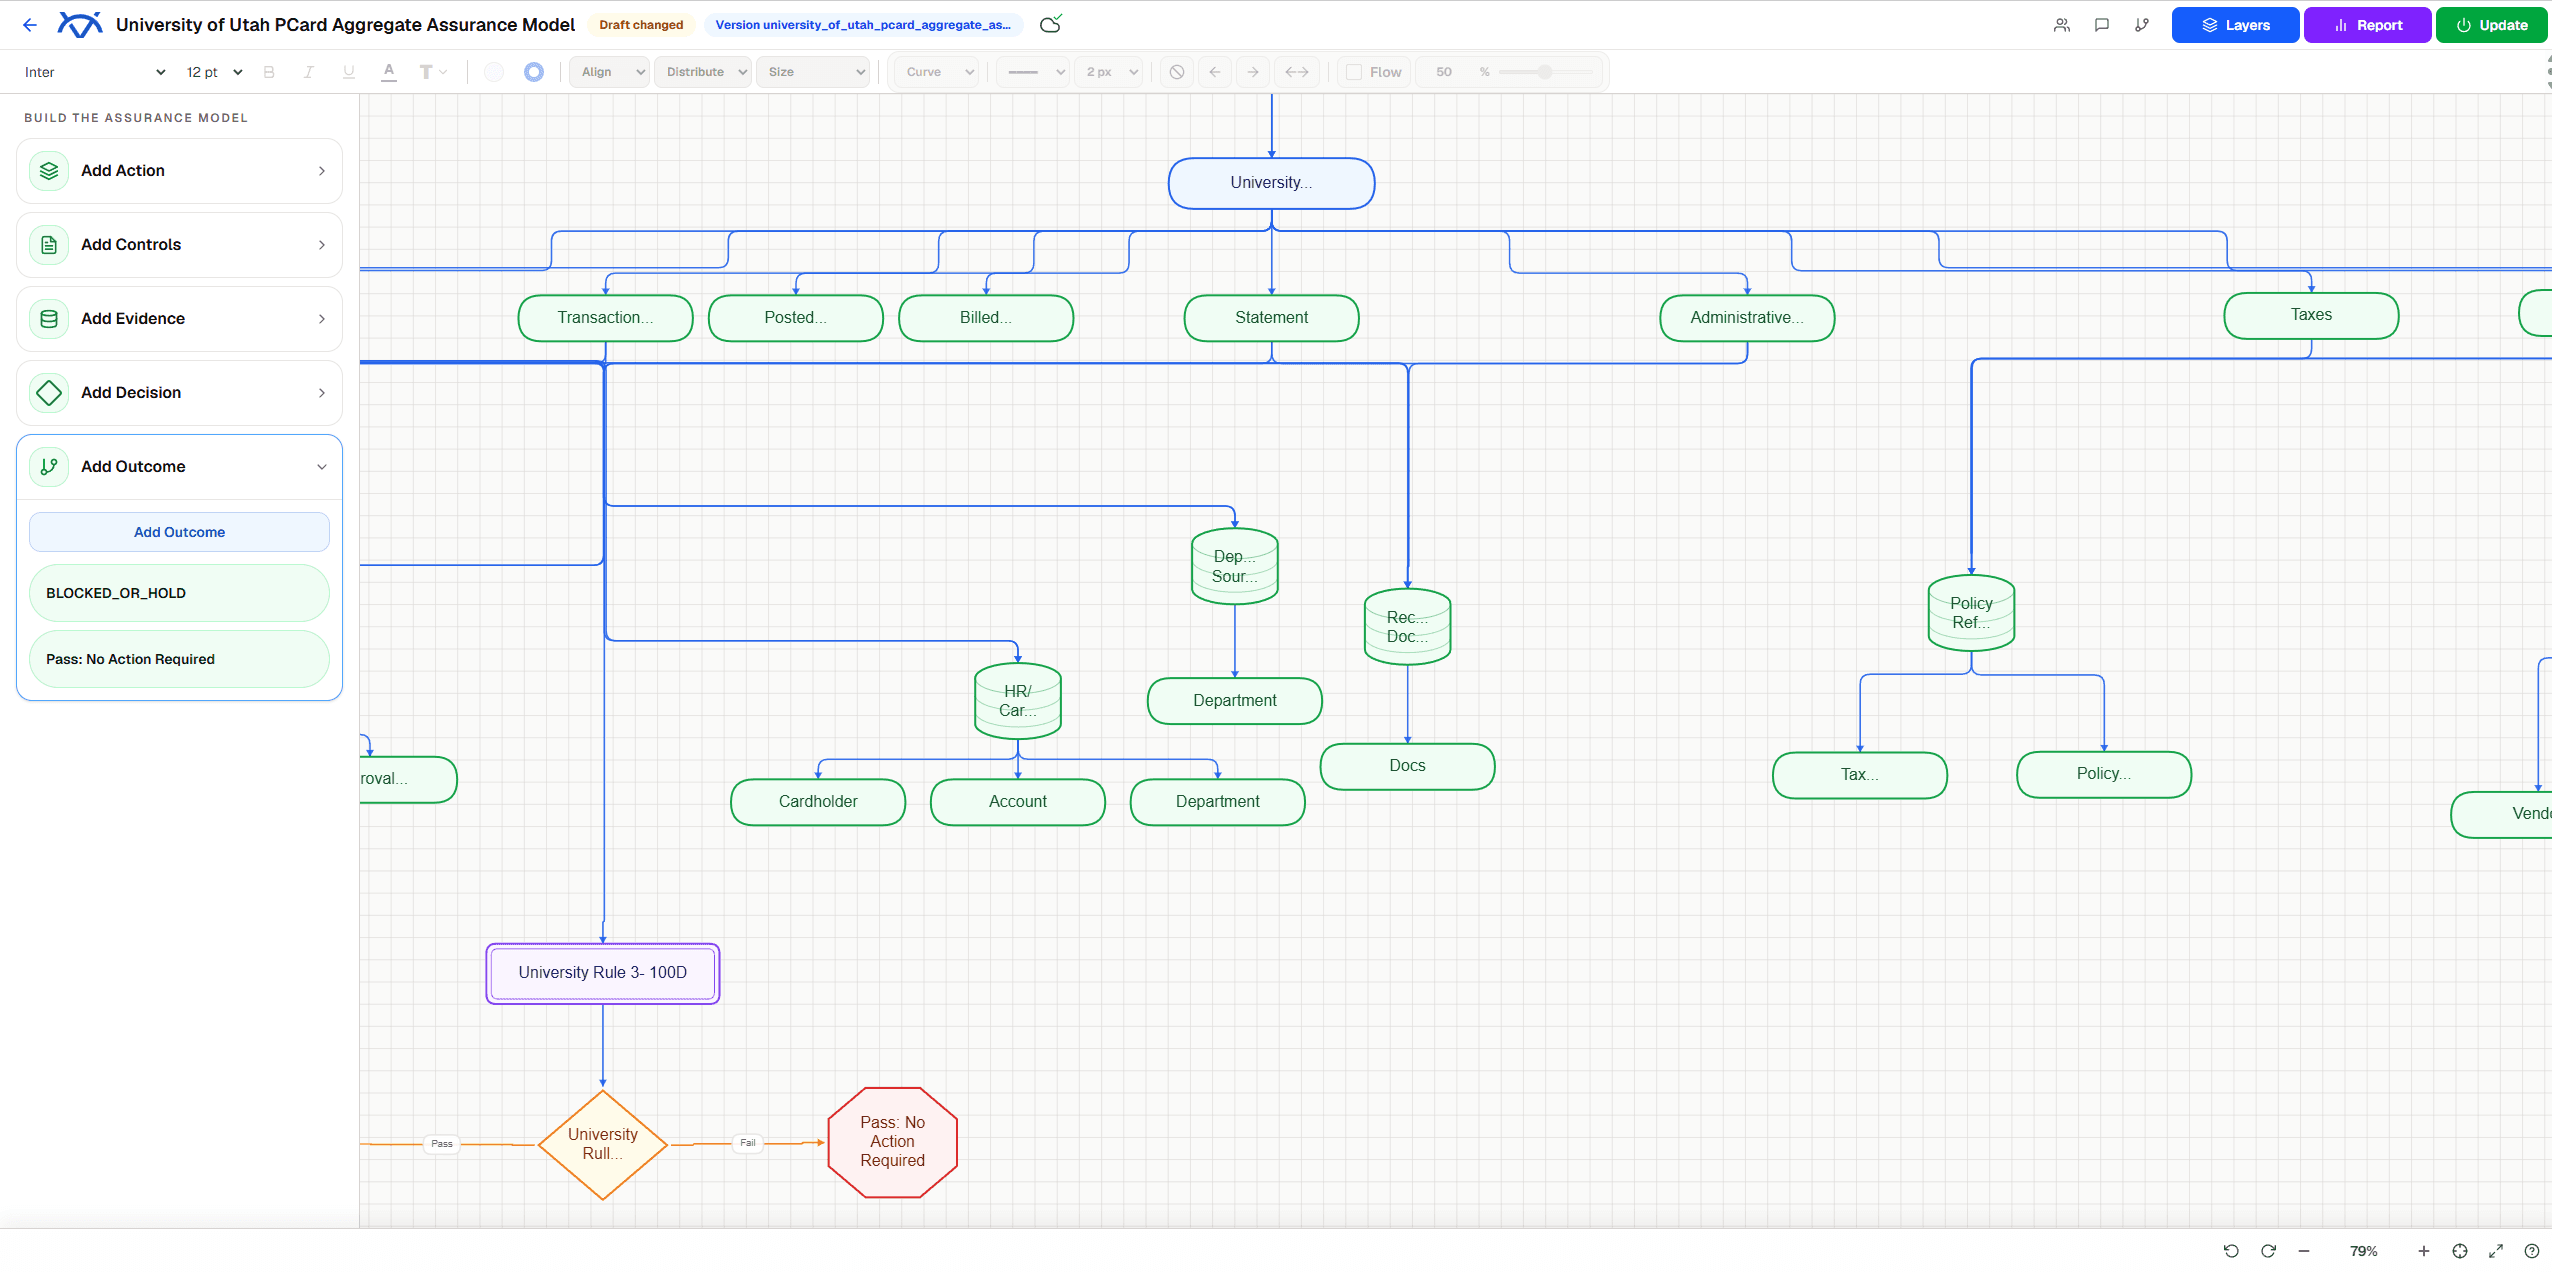Zoom out with the minus icon
The image size is (2552, 1272).
[x=2304, y=1251]
